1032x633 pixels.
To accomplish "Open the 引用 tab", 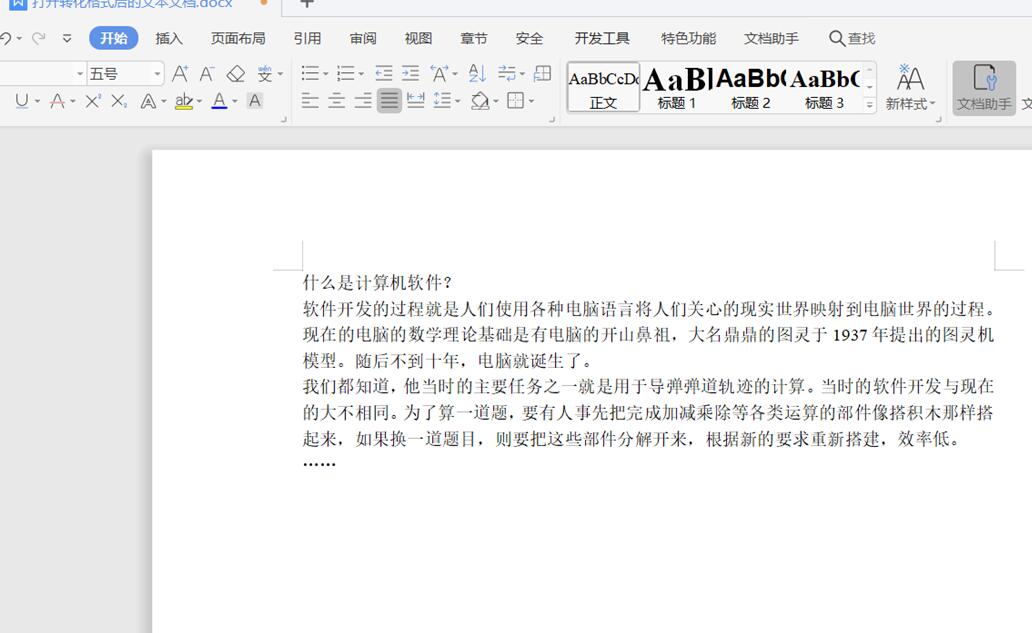I will coord(307,38).
